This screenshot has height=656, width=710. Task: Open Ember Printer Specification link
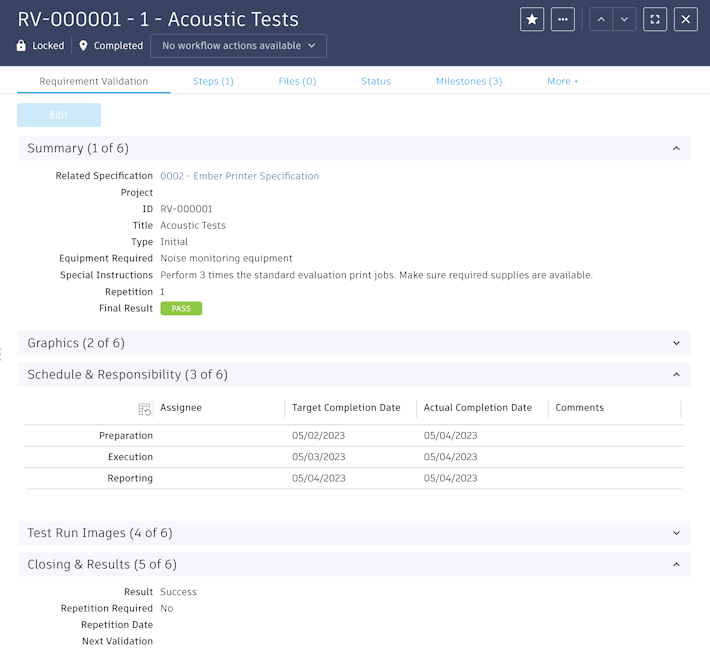240,176
